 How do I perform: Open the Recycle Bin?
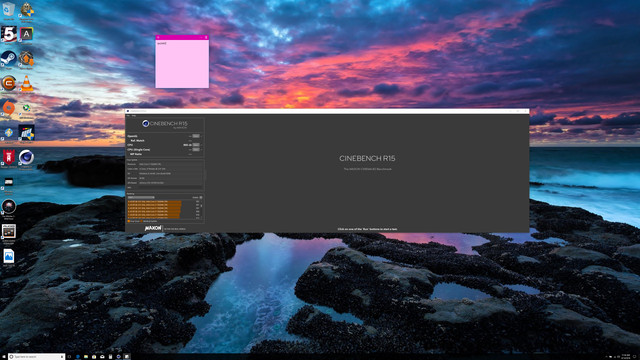click(8, 10)
